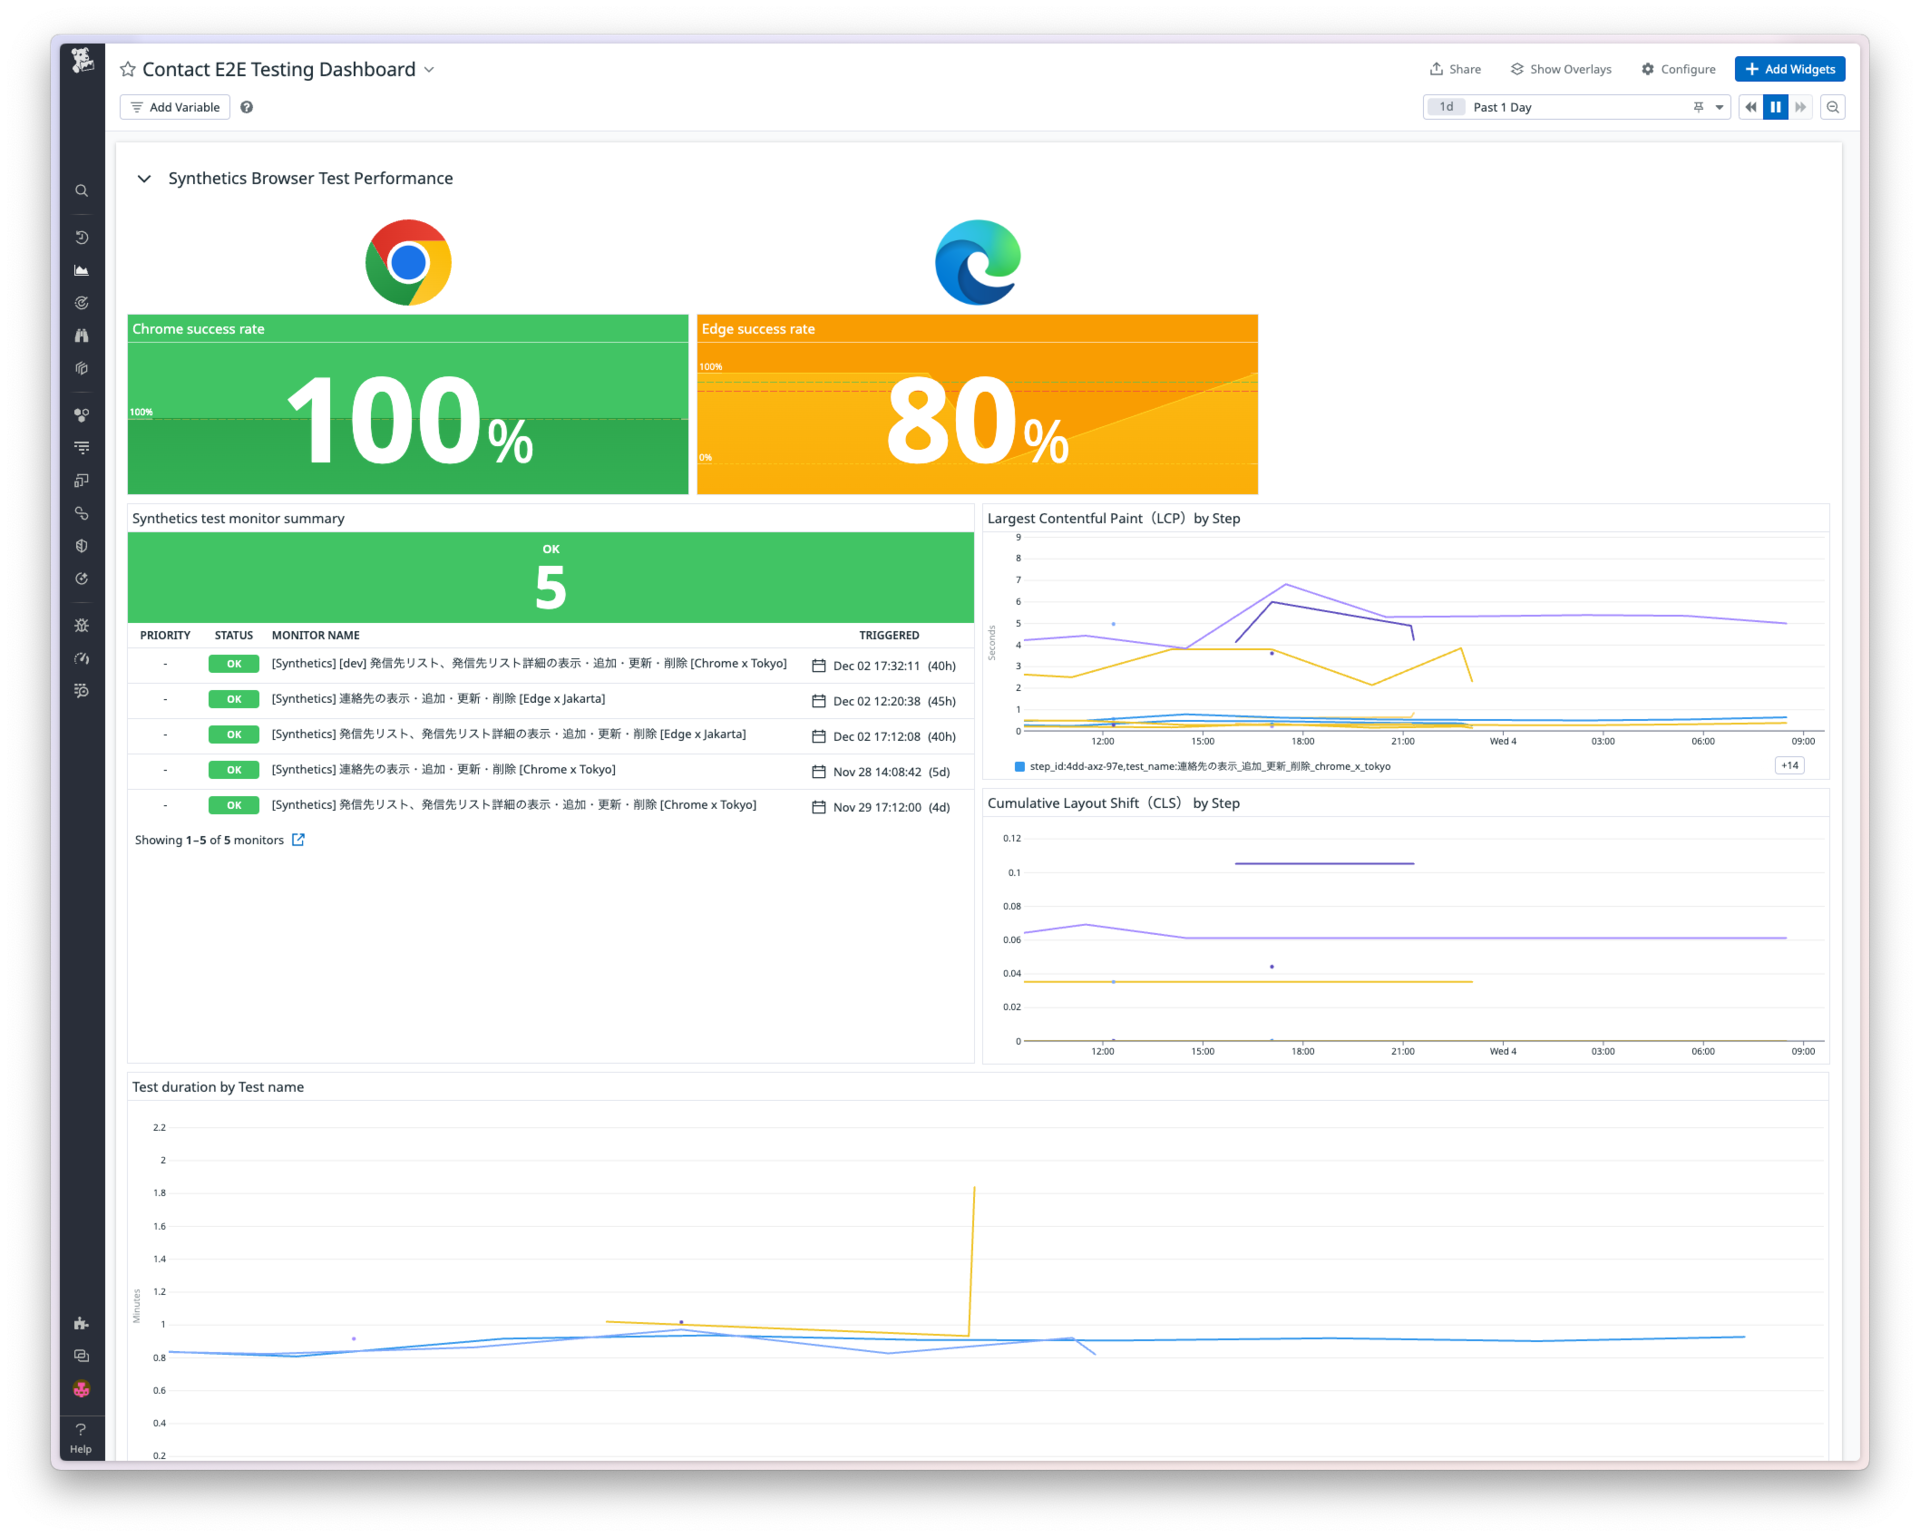Open the 連絡先の表示 [Edge x Jakarta] monitor
The image size is (1920, 1537).
[x=551, y=700]
